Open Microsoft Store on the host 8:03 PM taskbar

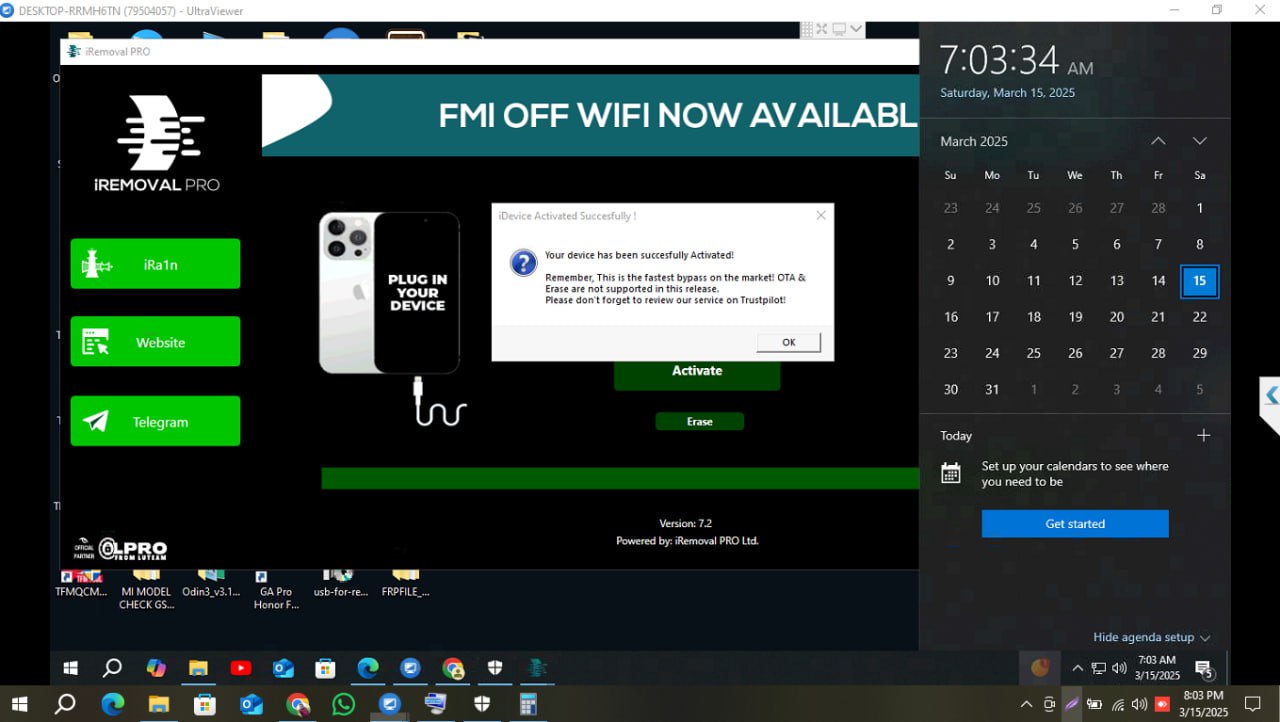(x=205, y=704)
